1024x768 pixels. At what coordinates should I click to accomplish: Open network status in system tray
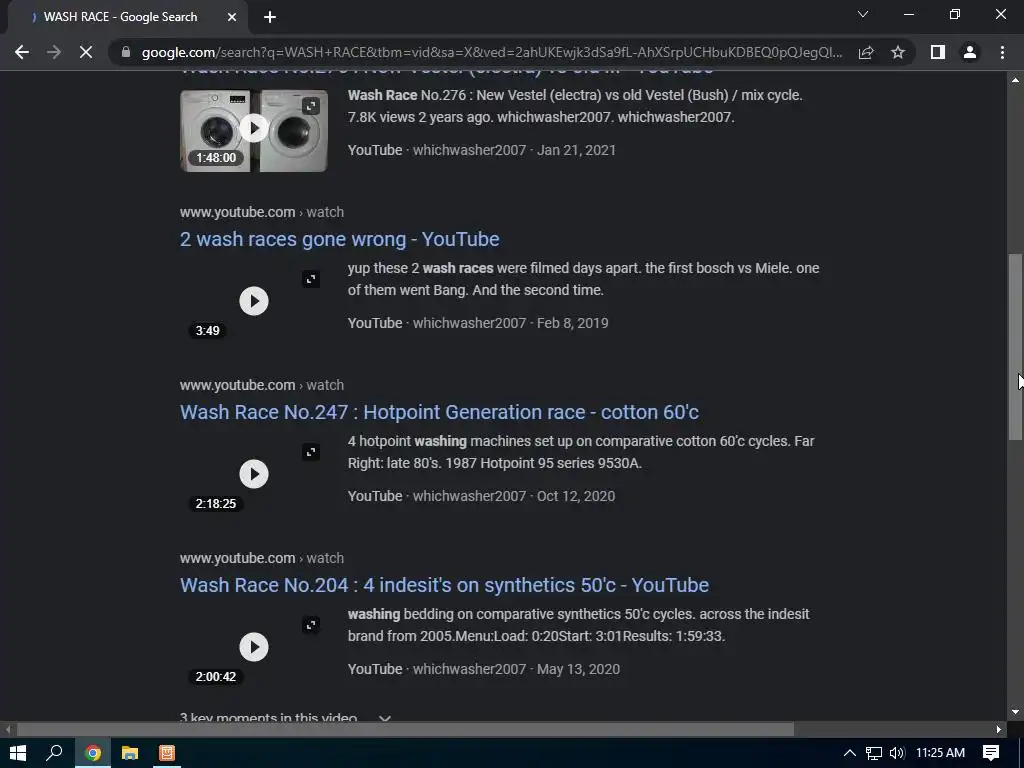pyautogui.click(x=874, y=753)
